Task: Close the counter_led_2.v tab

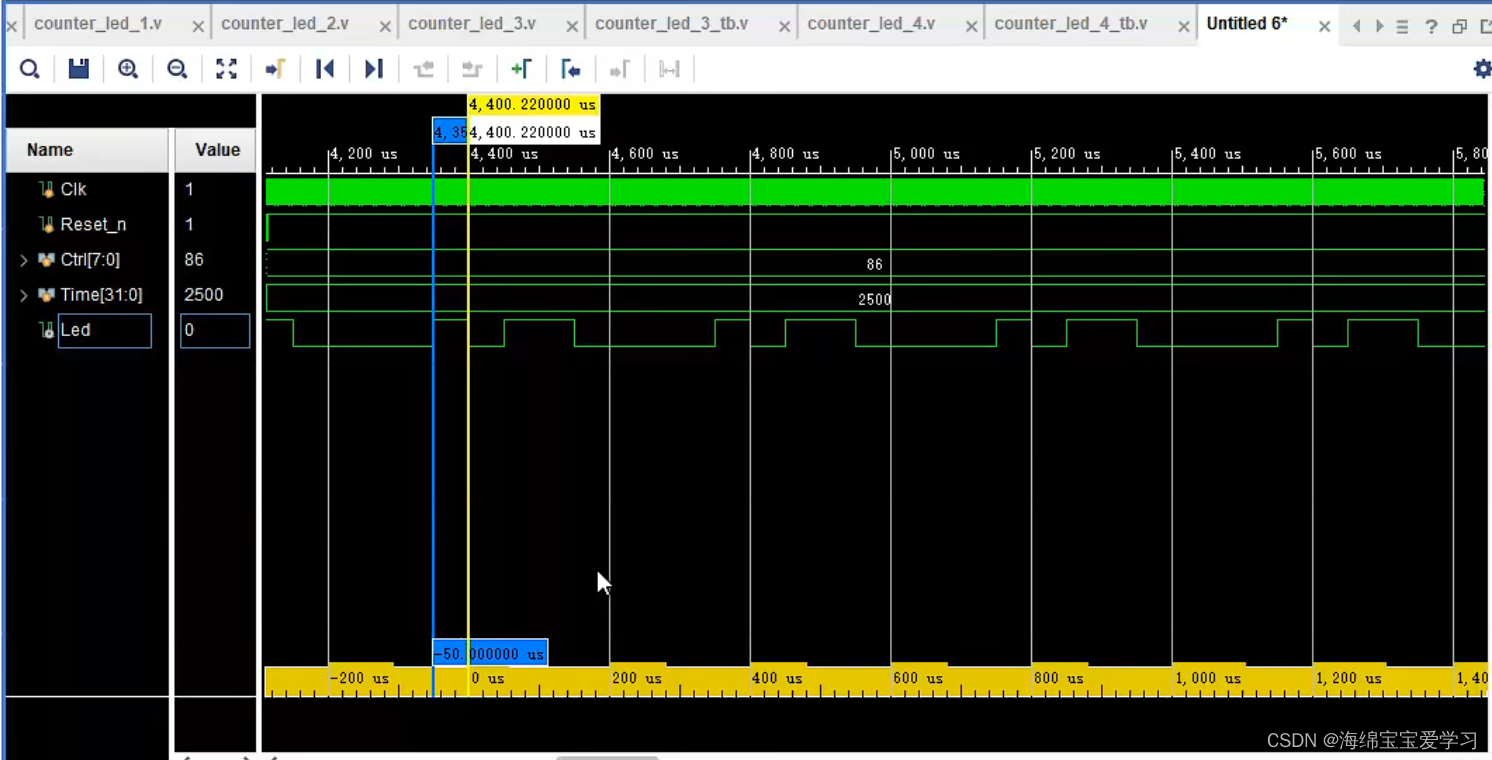Action: point(385,27)
